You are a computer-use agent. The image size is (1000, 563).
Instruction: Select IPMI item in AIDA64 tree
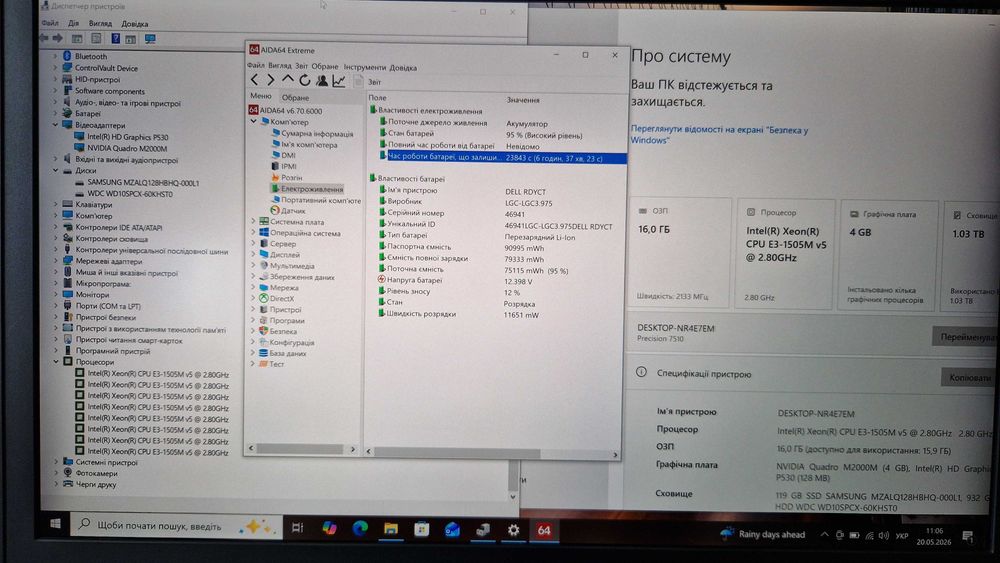point(289,166)
